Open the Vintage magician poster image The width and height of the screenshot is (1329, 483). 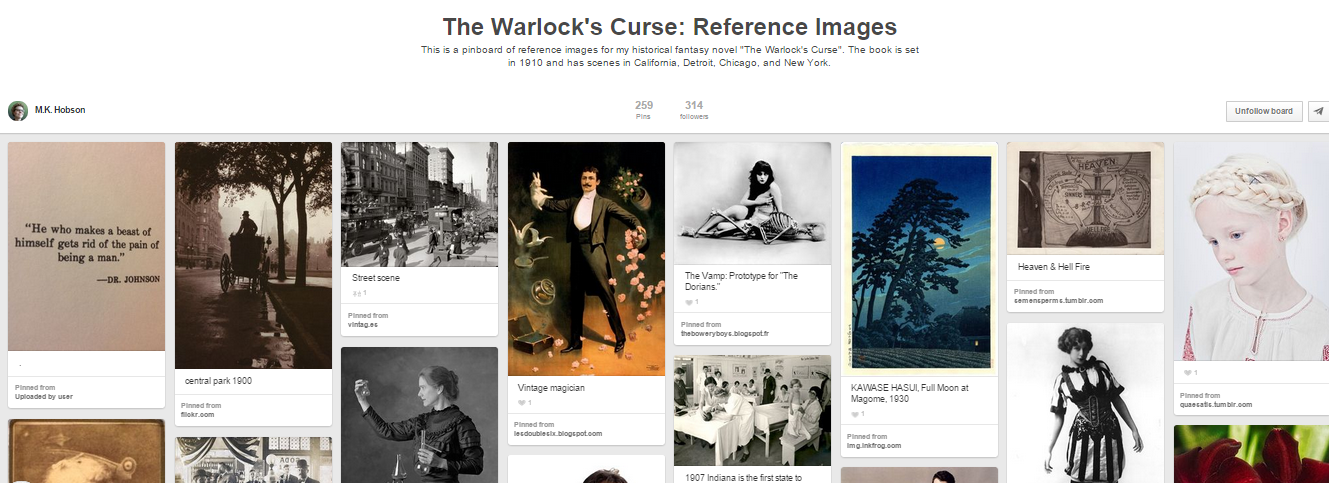pos(586,259)
